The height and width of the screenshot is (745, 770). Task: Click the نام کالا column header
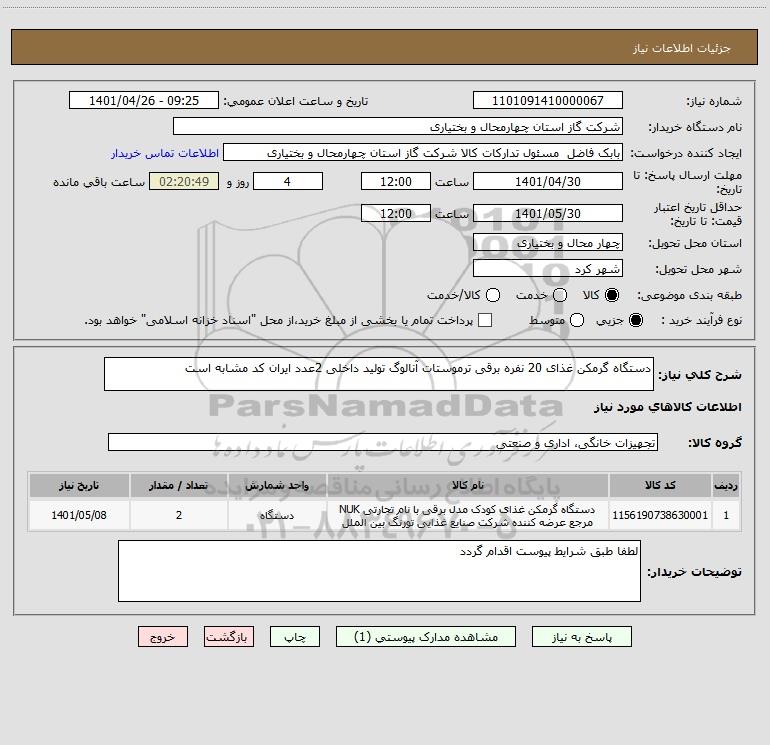click(x=468, y=486)
